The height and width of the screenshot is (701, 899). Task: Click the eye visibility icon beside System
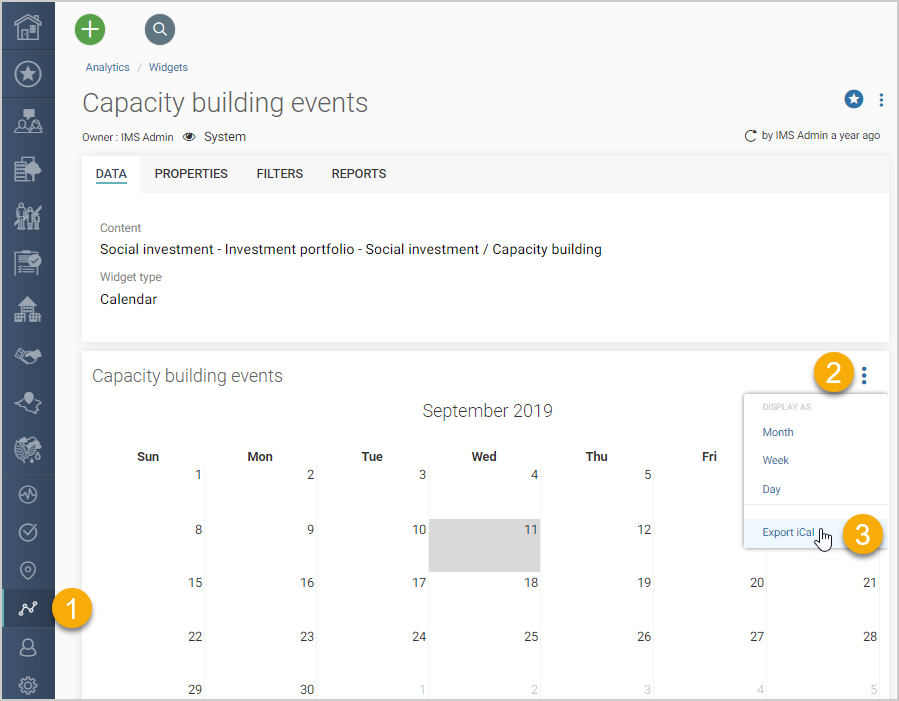click(189, 137)
